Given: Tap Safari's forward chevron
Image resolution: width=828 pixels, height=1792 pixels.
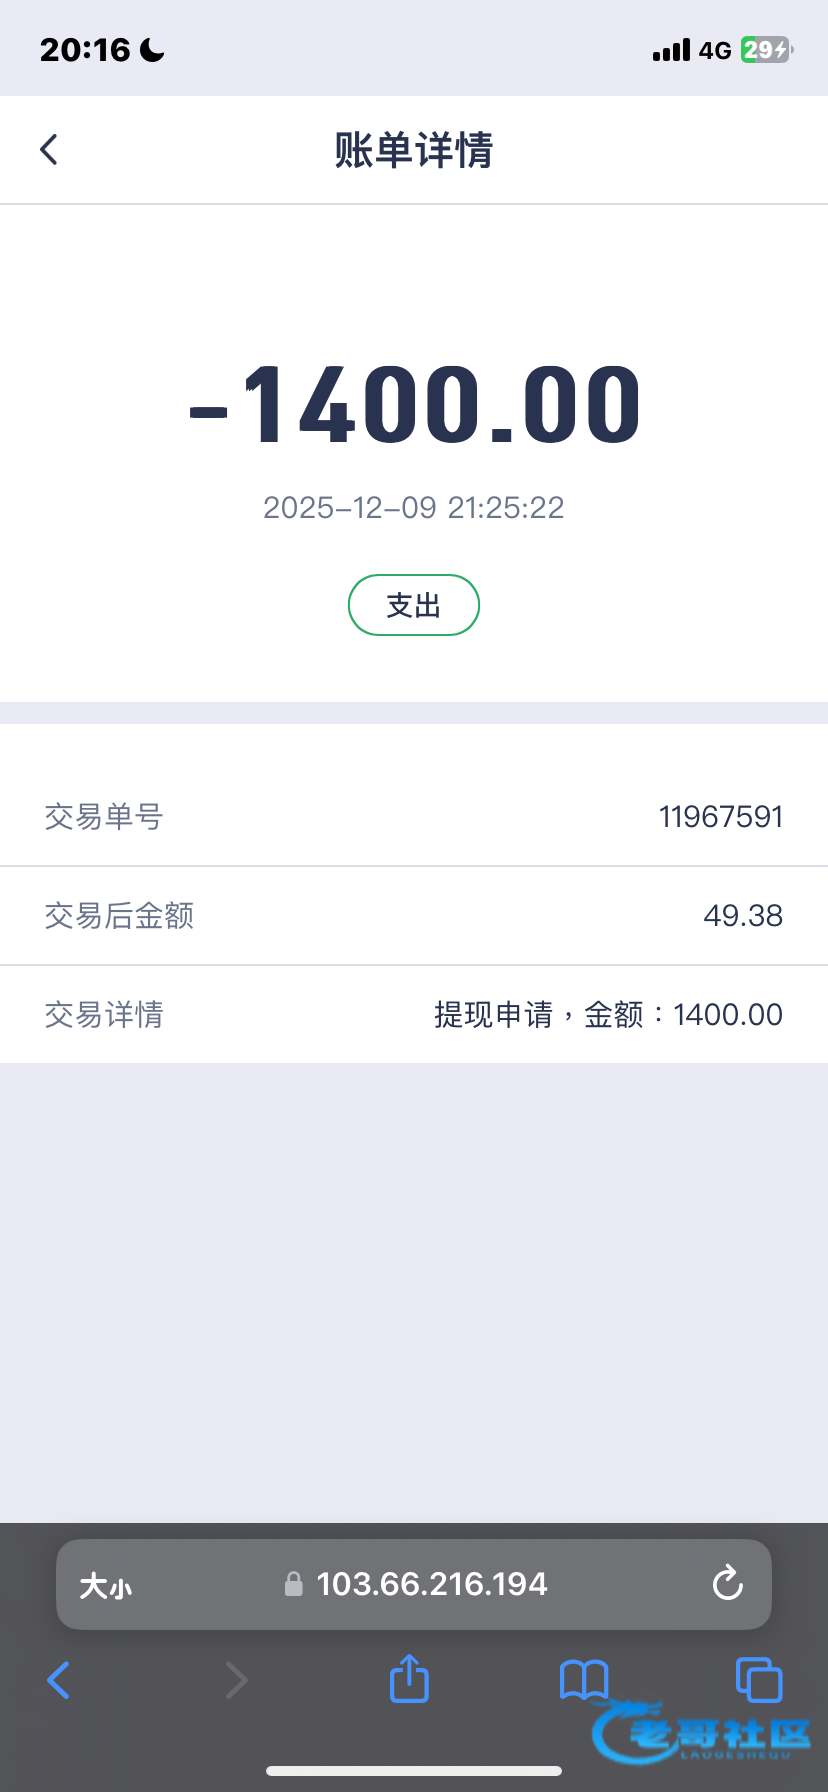Looking at the screenshot, I should pyautogui.click(x=236, y=1680).
